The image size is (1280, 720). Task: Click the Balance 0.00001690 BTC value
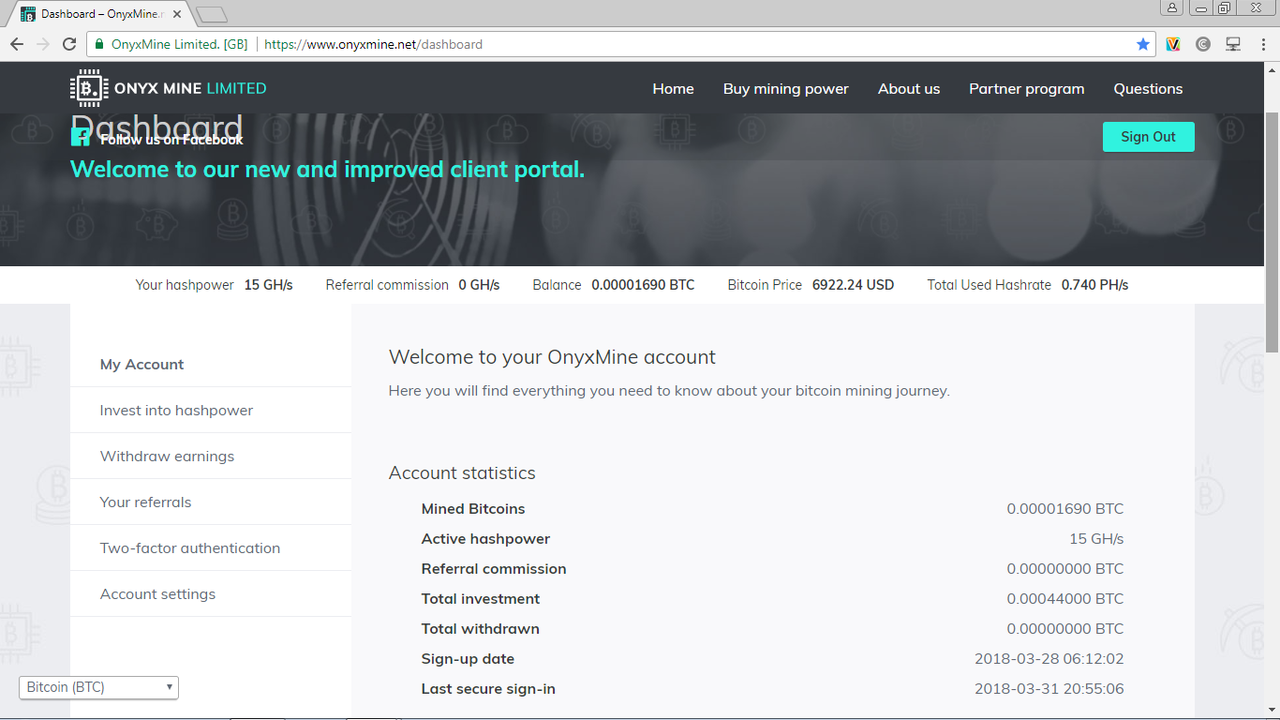click(x=643, y=285)
